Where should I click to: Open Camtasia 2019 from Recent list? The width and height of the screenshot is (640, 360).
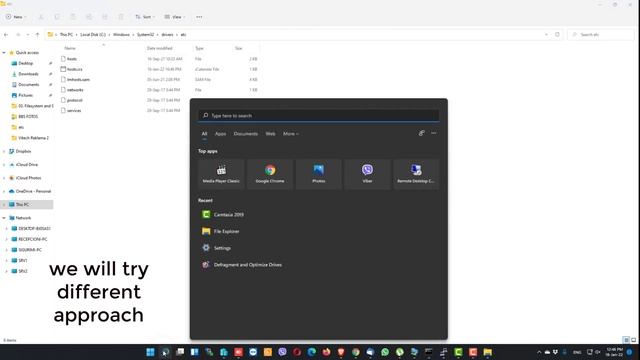pos(223,214)
